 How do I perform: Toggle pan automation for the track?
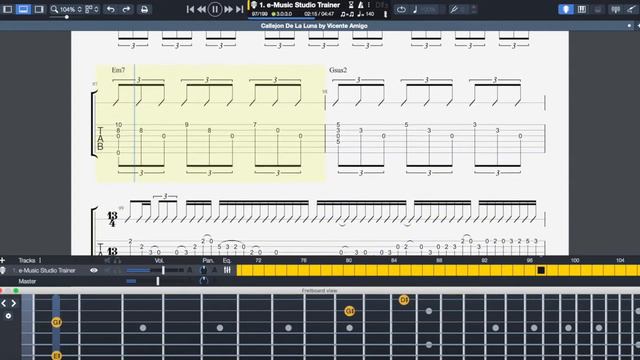click(214, 270)
